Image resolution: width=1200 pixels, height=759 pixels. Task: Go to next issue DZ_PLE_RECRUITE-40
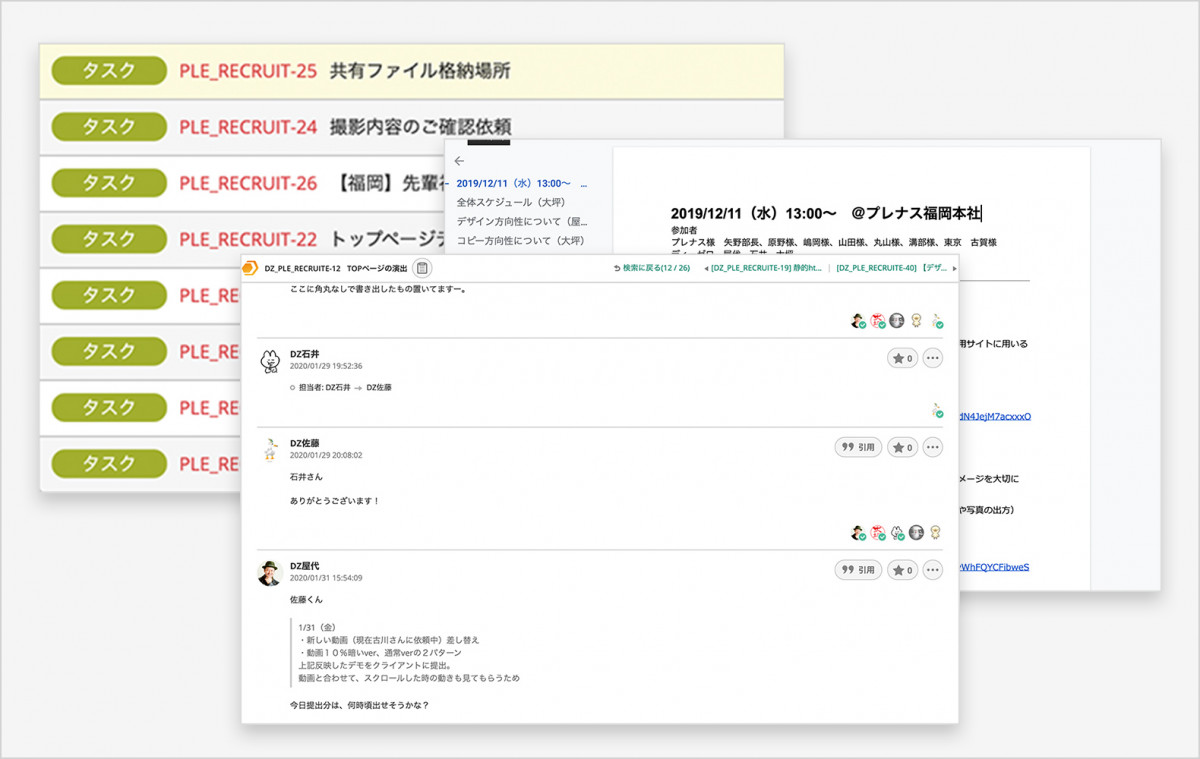coord(892,268)
